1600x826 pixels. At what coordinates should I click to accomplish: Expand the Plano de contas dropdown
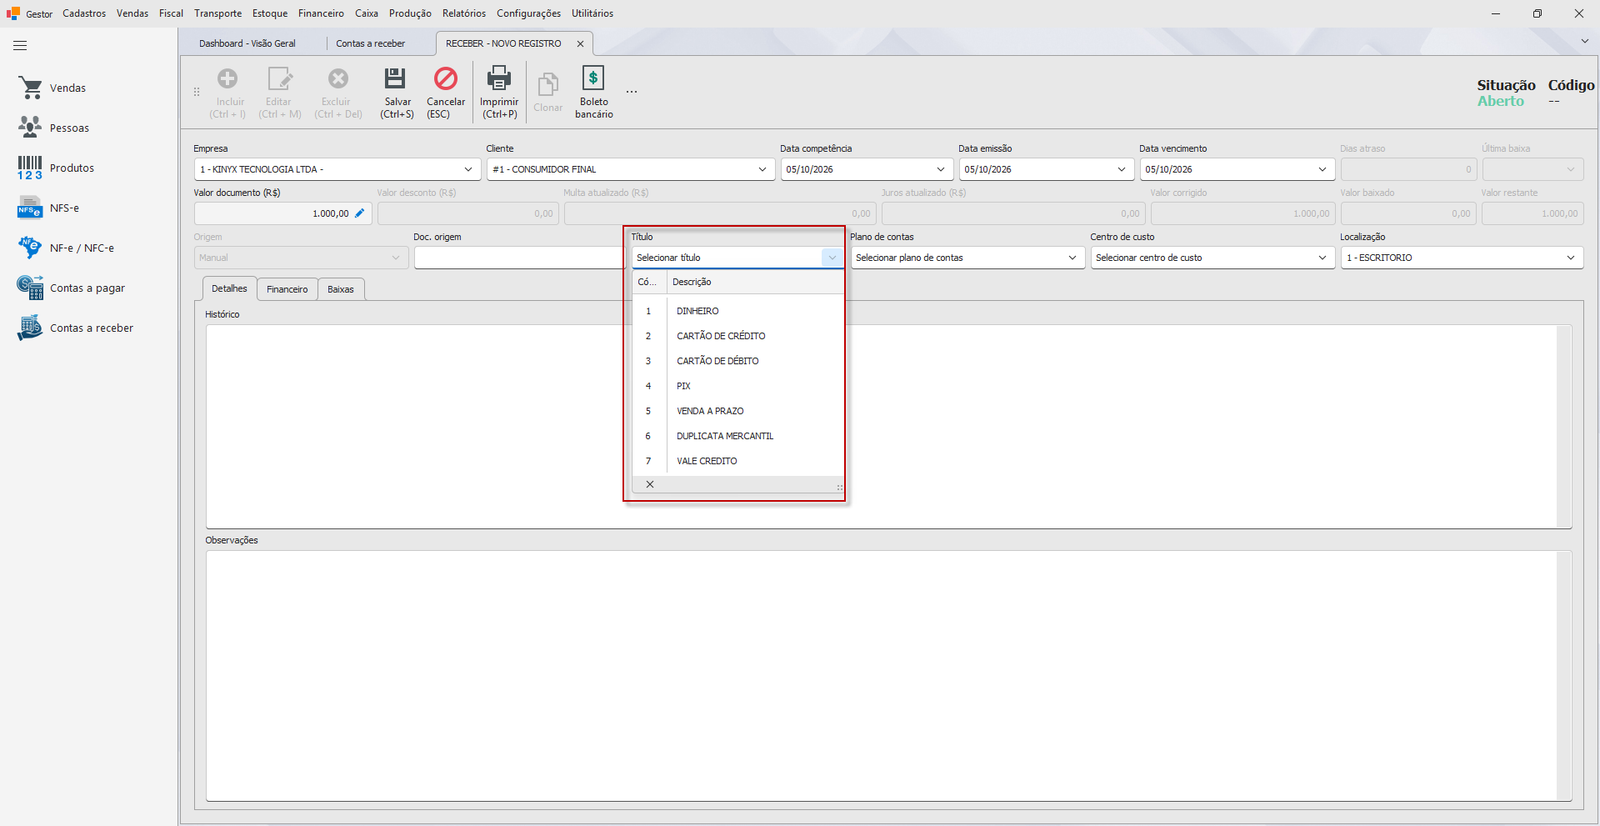coord(1072,258)
